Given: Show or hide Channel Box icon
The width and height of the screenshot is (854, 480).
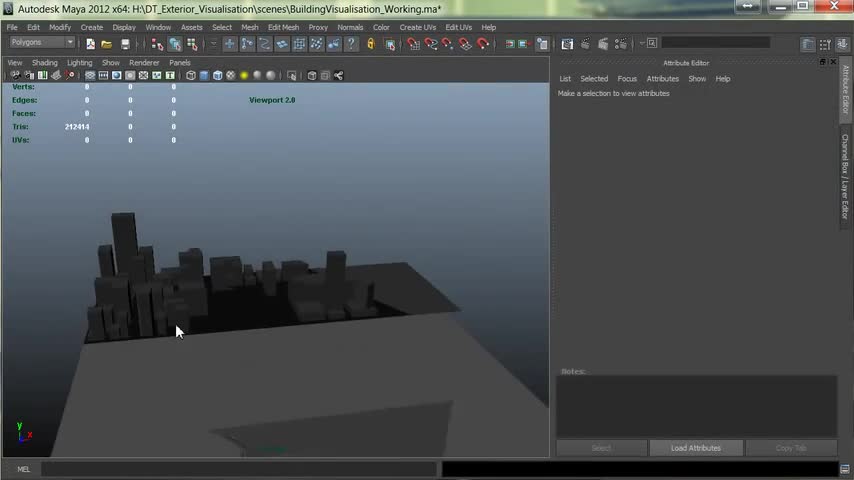Looking at the screenshot, I should 843,44.
